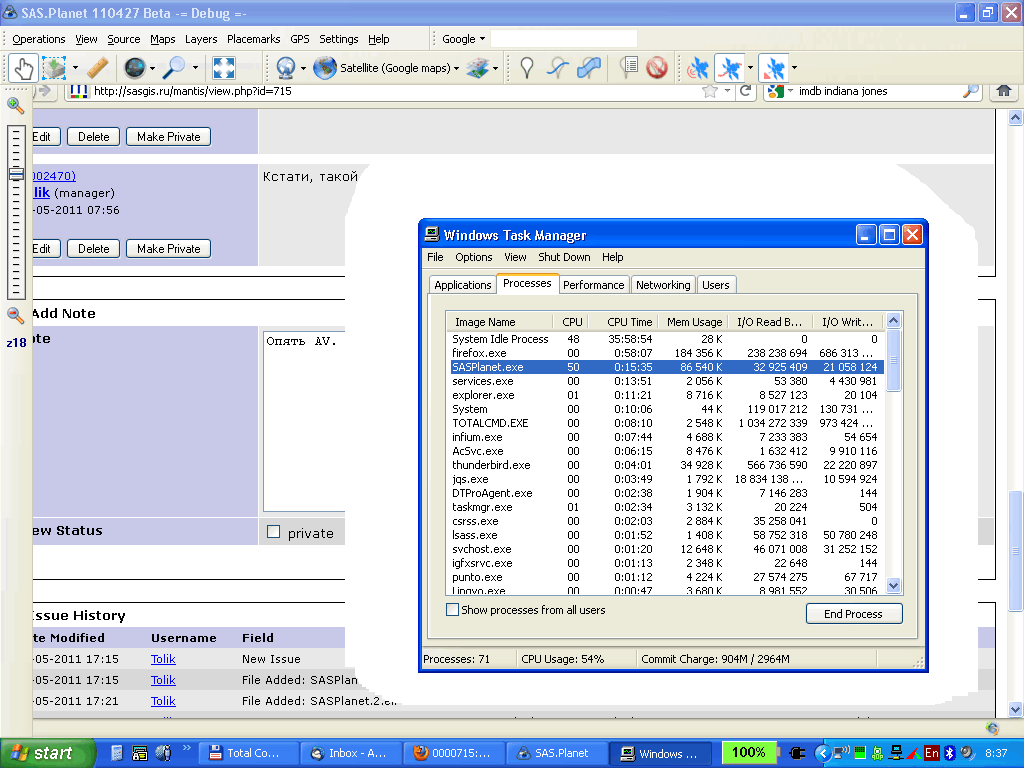The image size is (1024, 768).
Task: Switch to the Performance tab
Action: coord(593,285)
